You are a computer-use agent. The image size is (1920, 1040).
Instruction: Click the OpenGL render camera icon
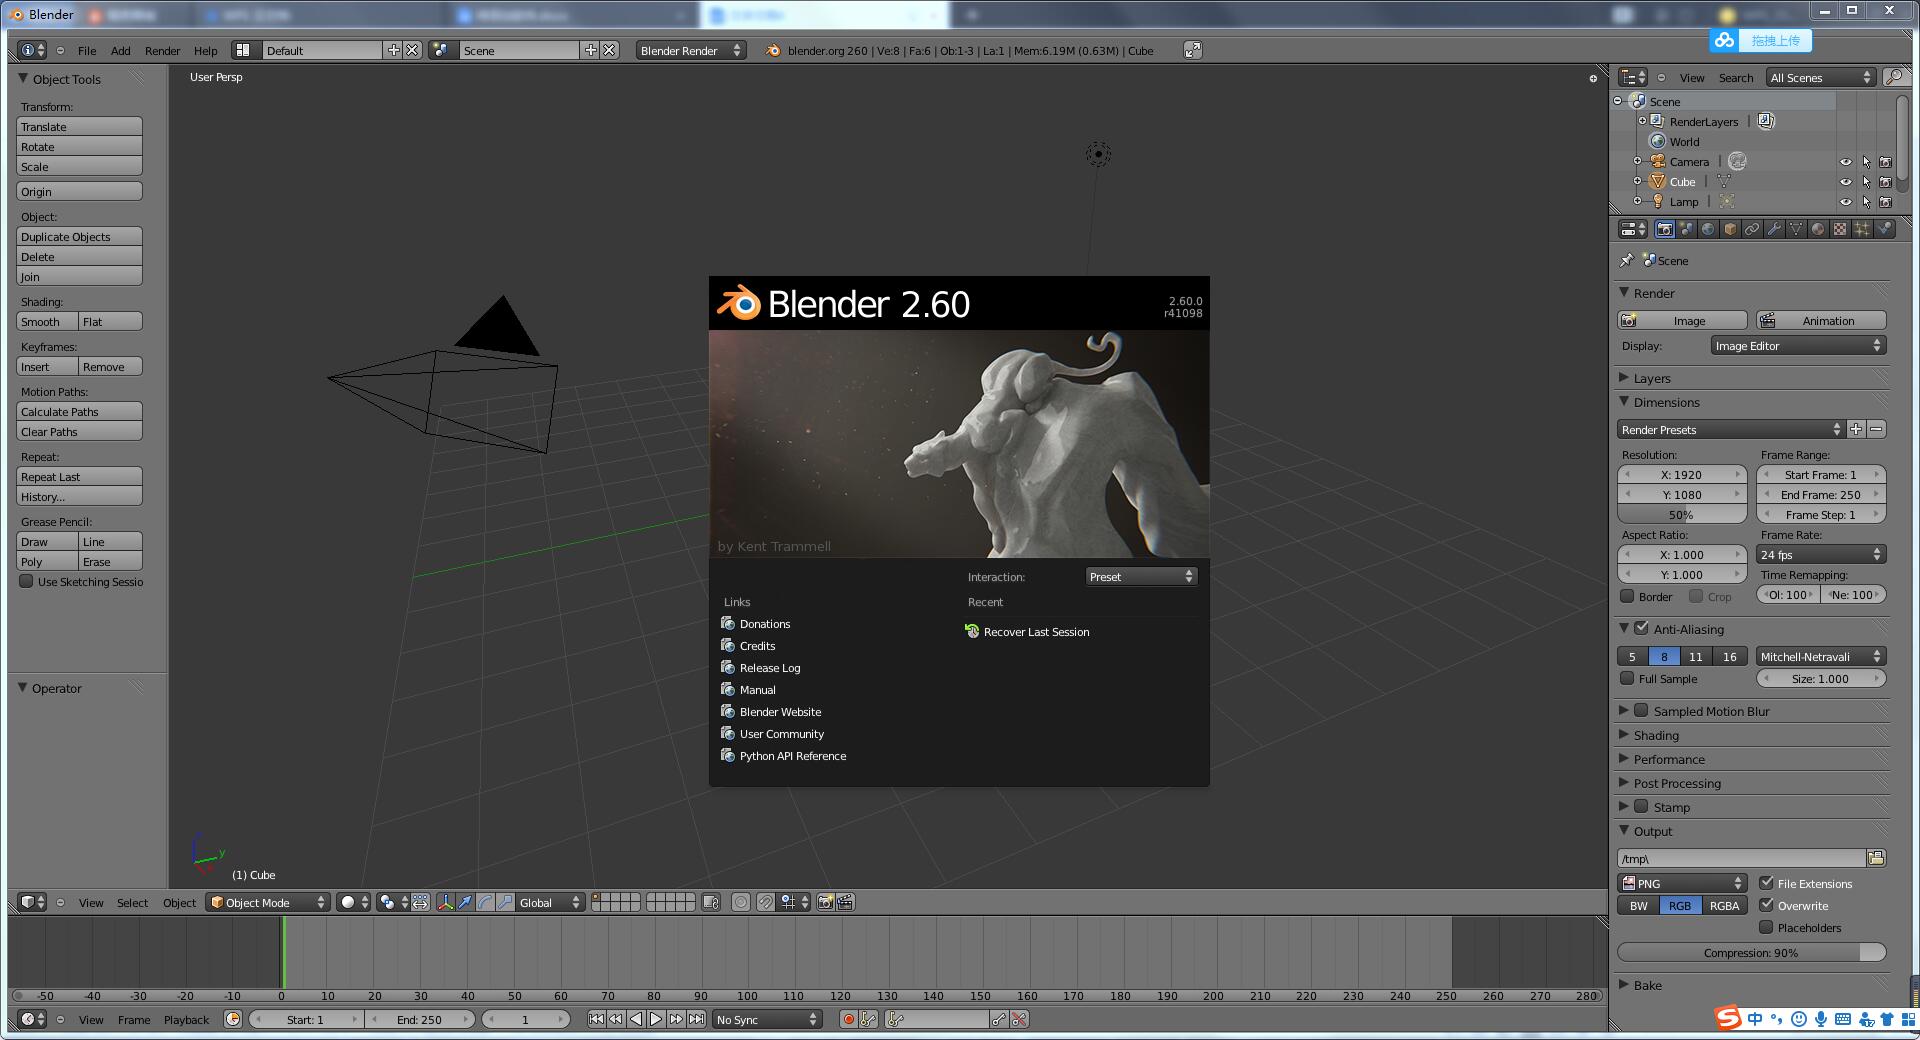coord(825,902)
